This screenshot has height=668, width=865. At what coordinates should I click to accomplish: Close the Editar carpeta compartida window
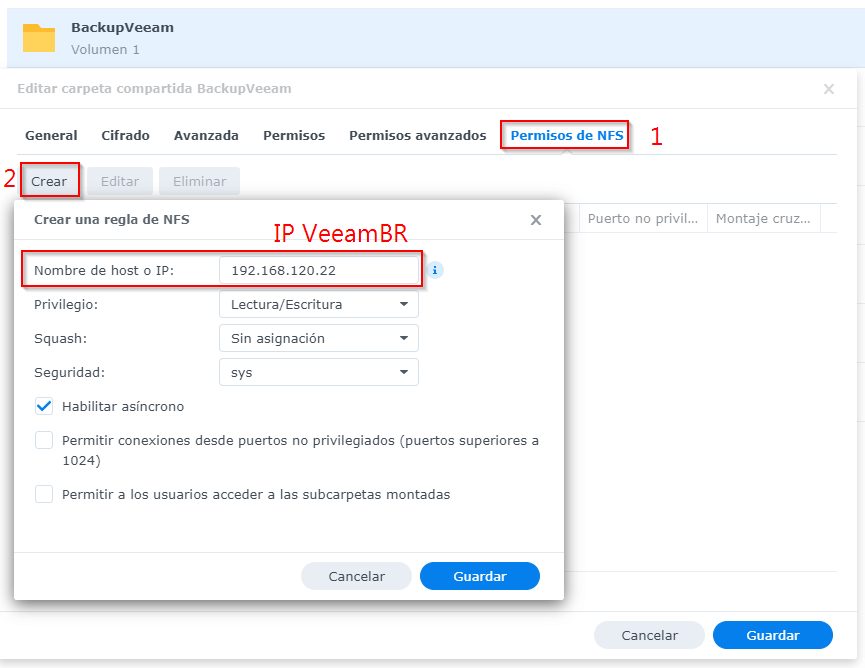tap(828, 89)
